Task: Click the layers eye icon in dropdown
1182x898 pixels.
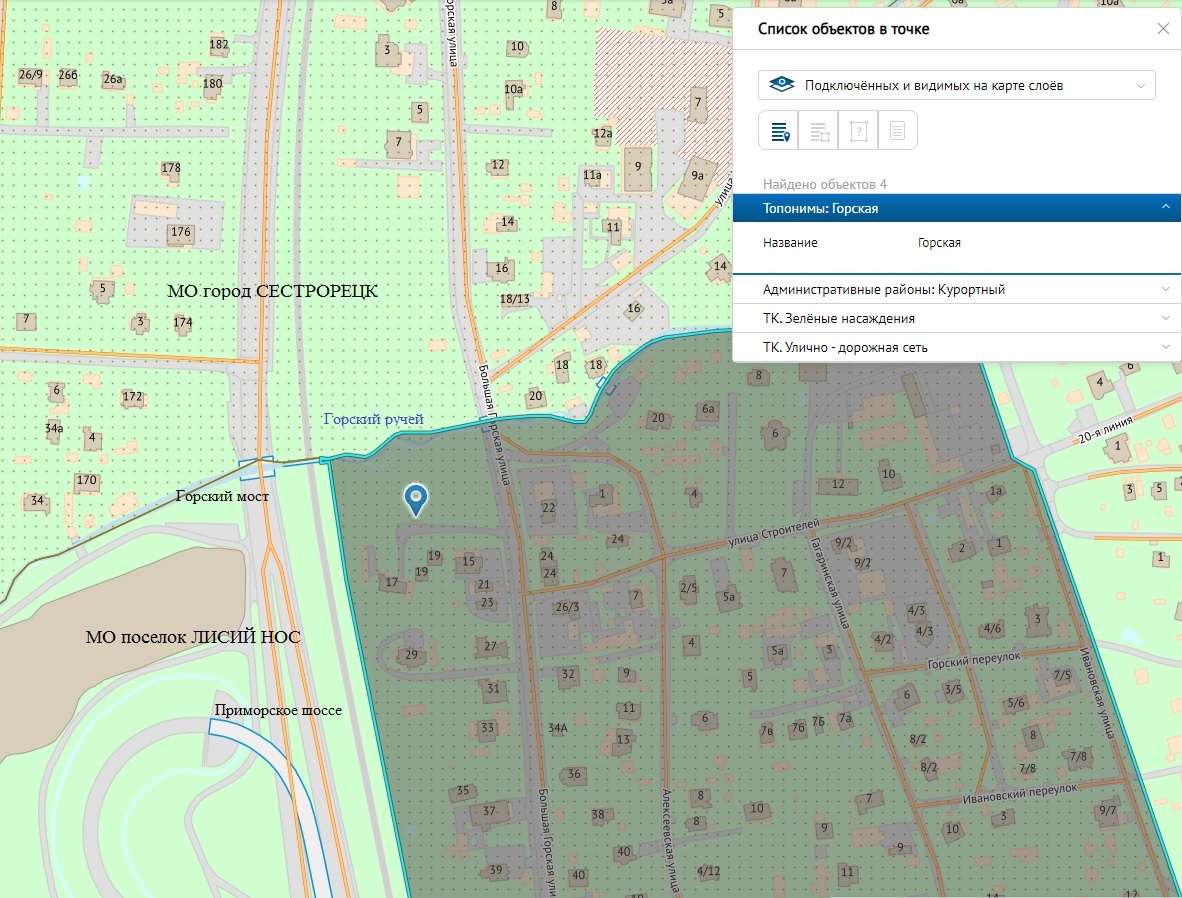Action: tap(781, 86)
